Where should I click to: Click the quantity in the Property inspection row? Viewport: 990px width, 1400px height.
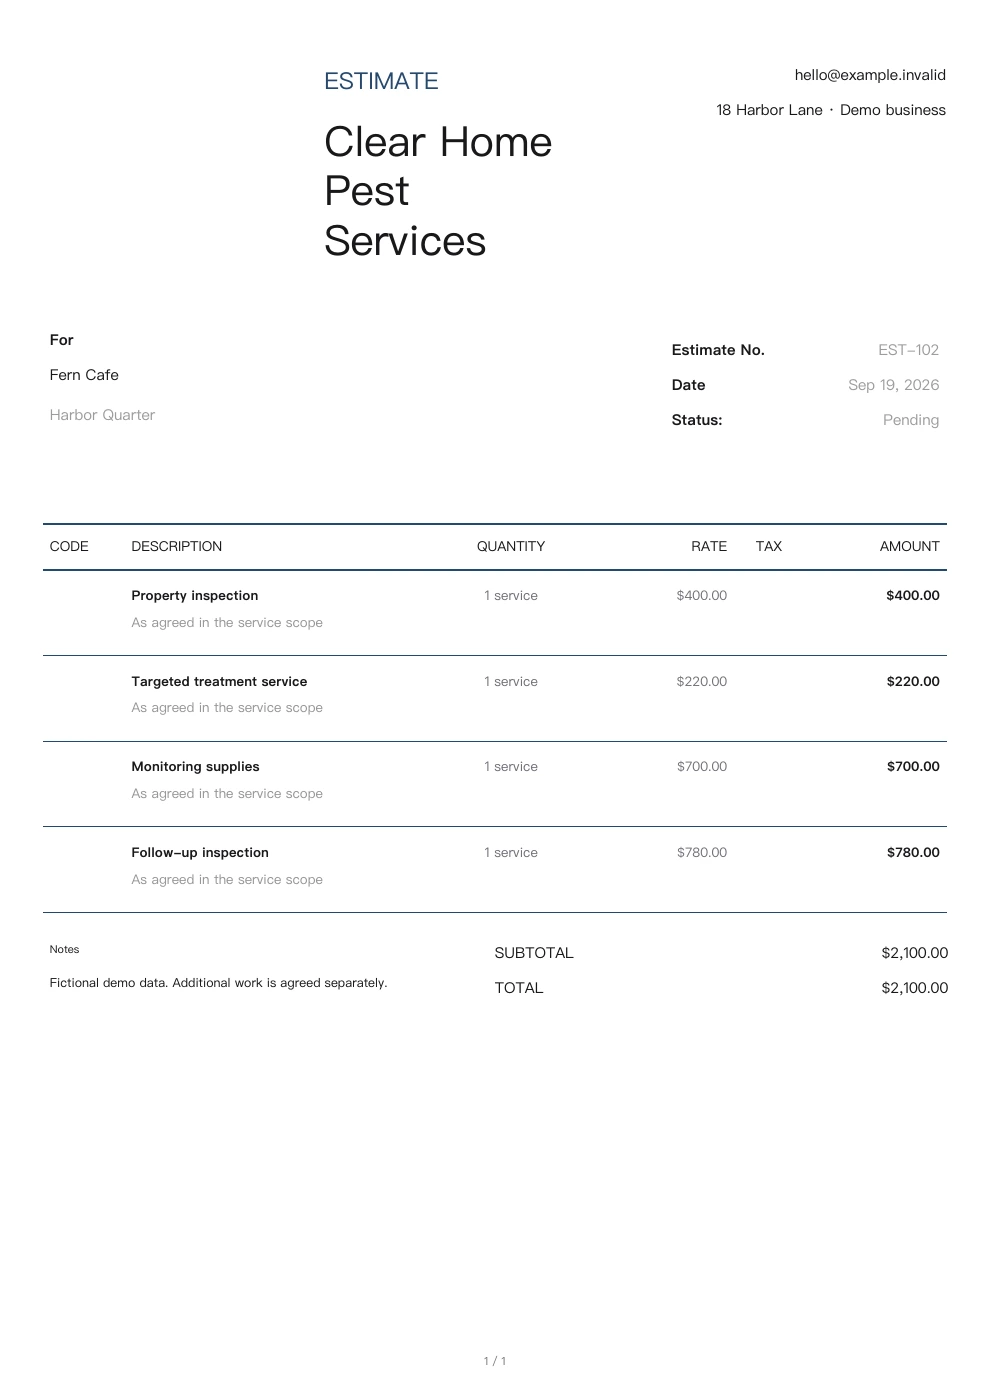pos(511,595)
